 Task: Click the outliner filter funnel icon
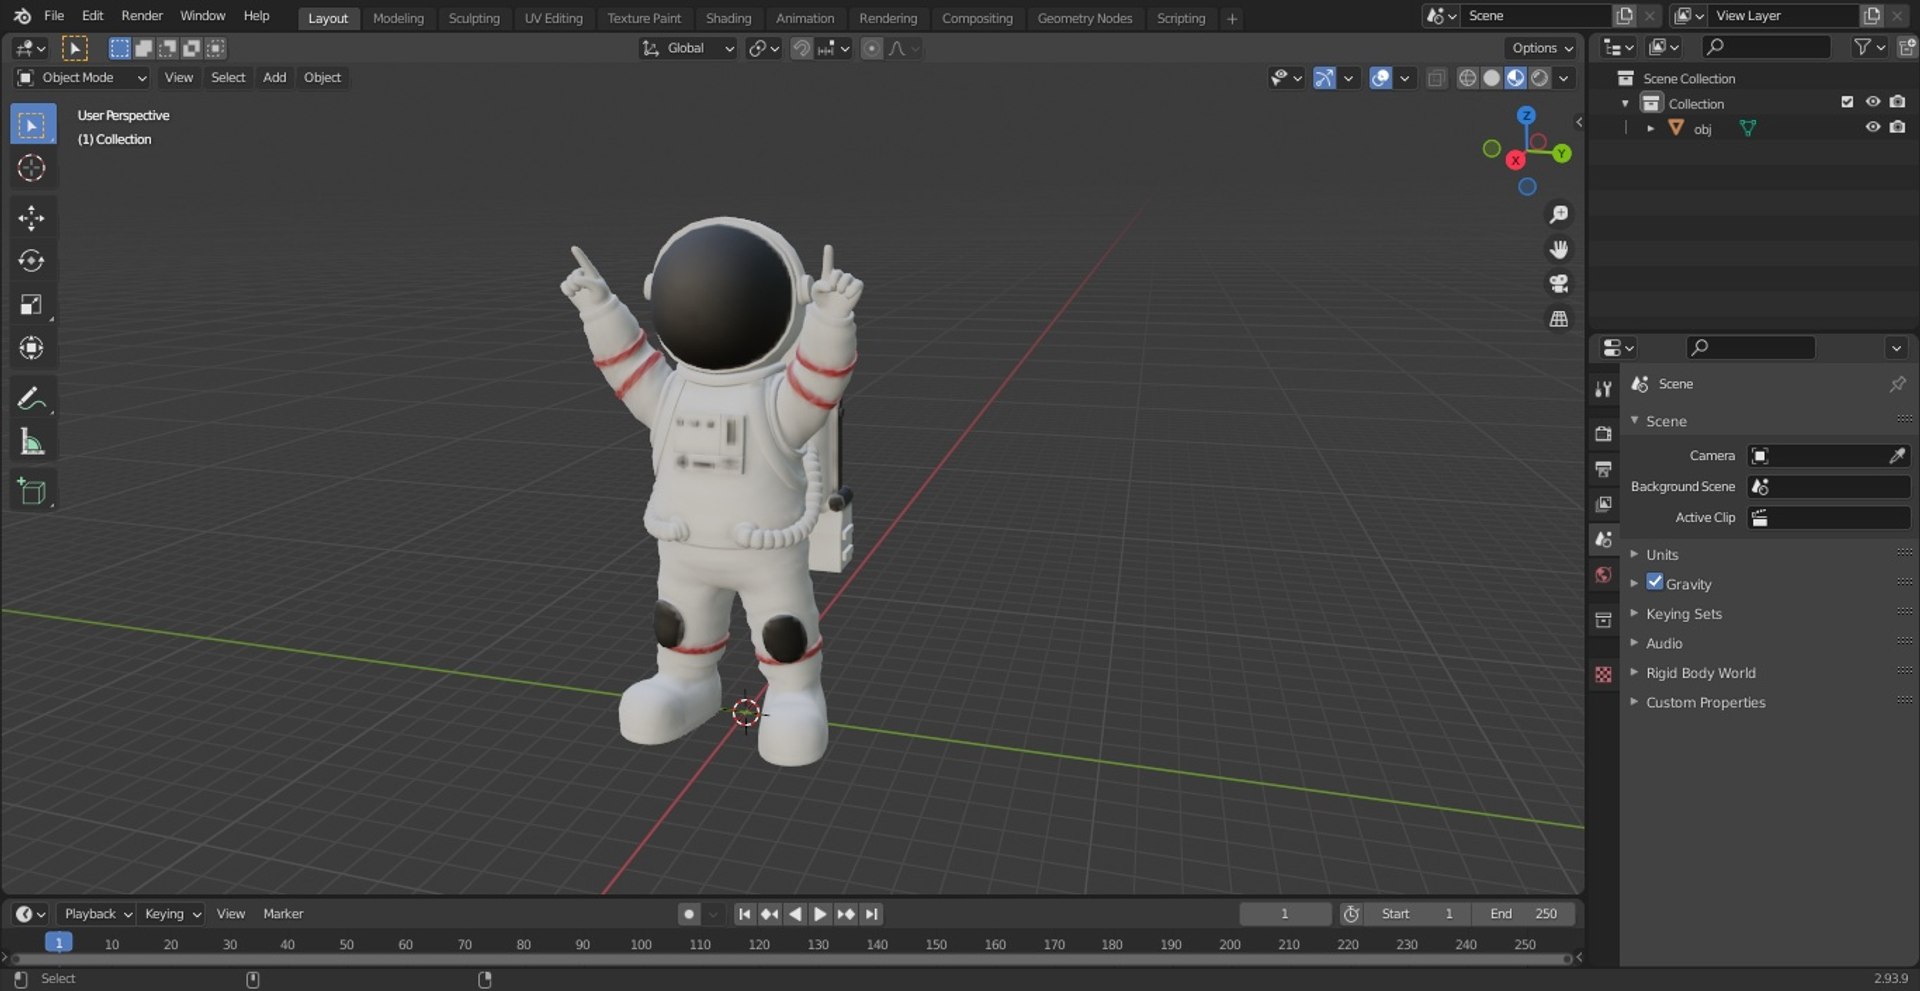[x=1862, y=47]
